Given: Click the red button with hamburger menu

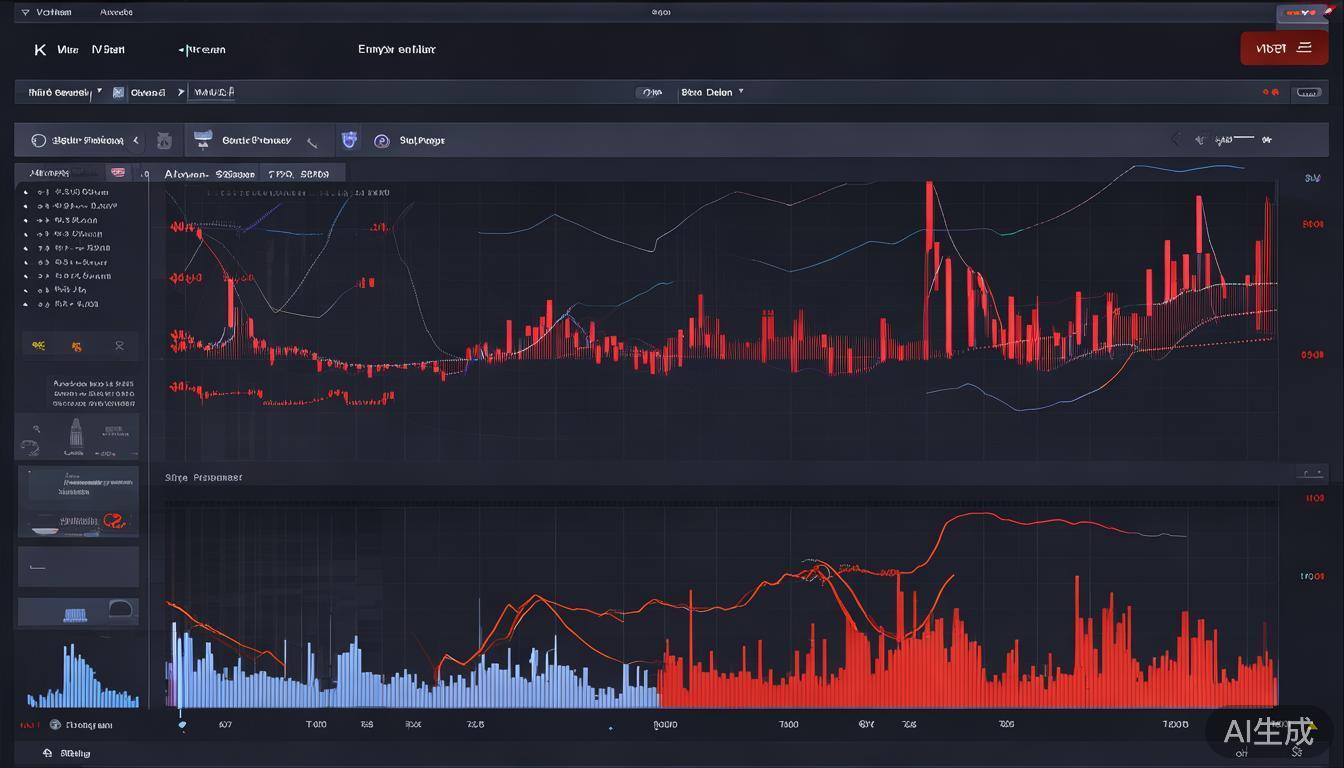Looking at the screenshot, I should pos(1284,48).
